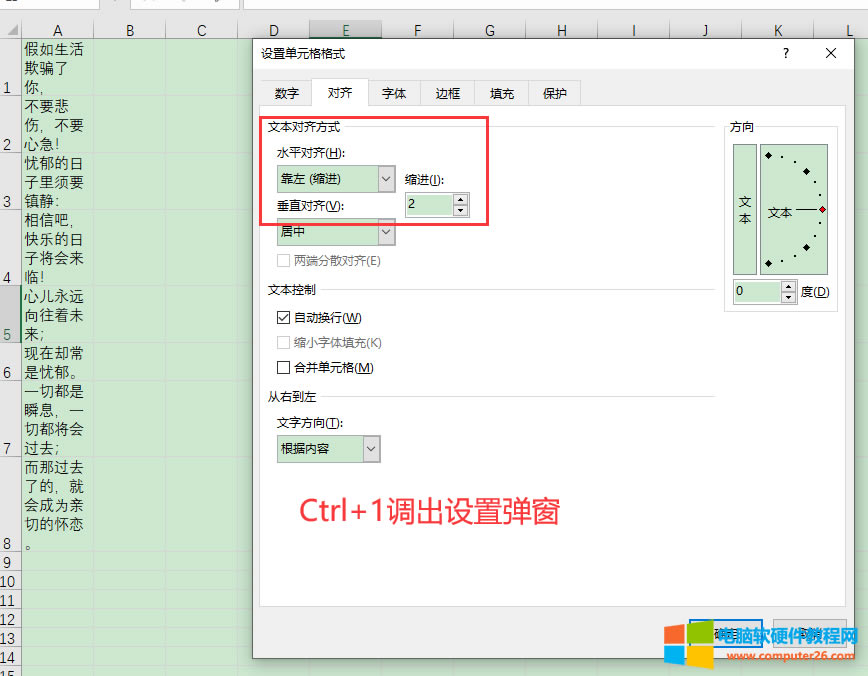The image size is (868, 676).
Task: Click the help question mark in dialog title bar
Action: coord(786,53)
